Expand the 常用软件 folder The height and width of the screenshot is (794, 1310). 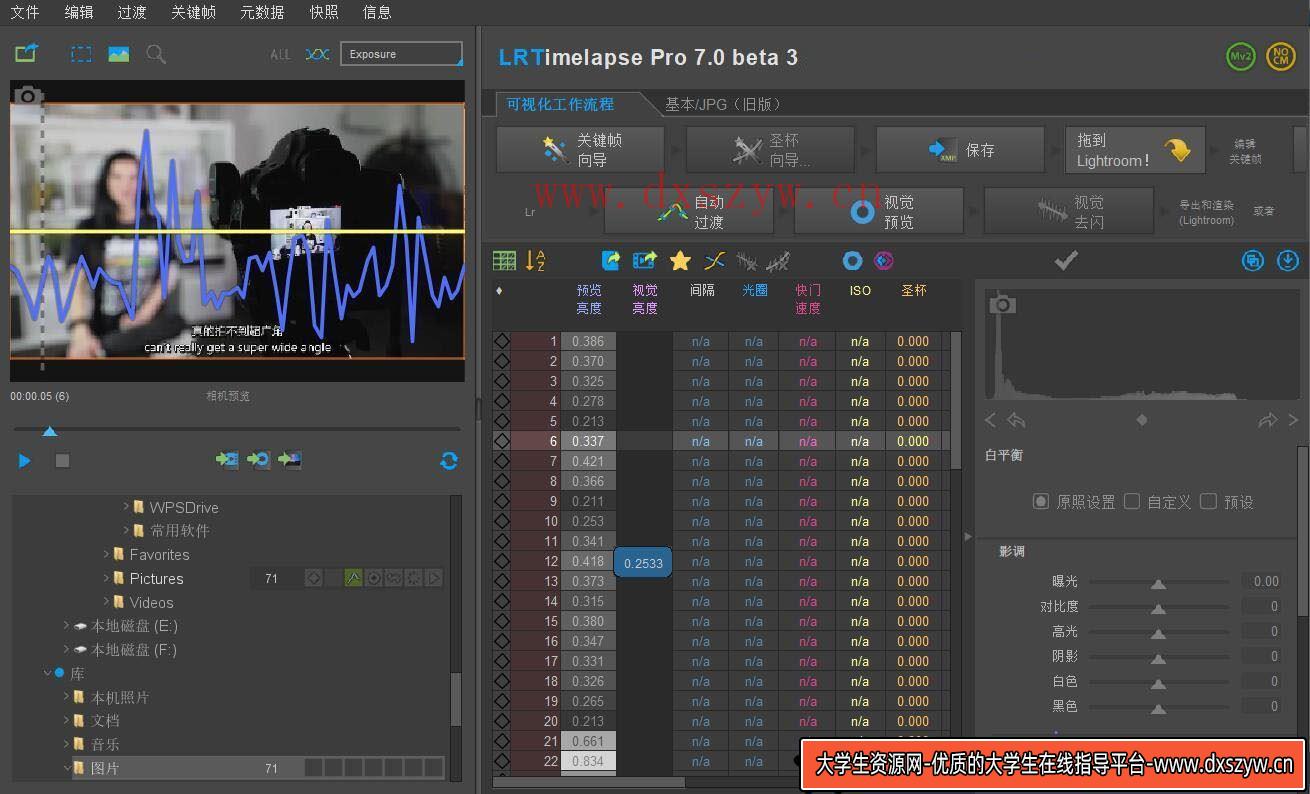[126, 530]
